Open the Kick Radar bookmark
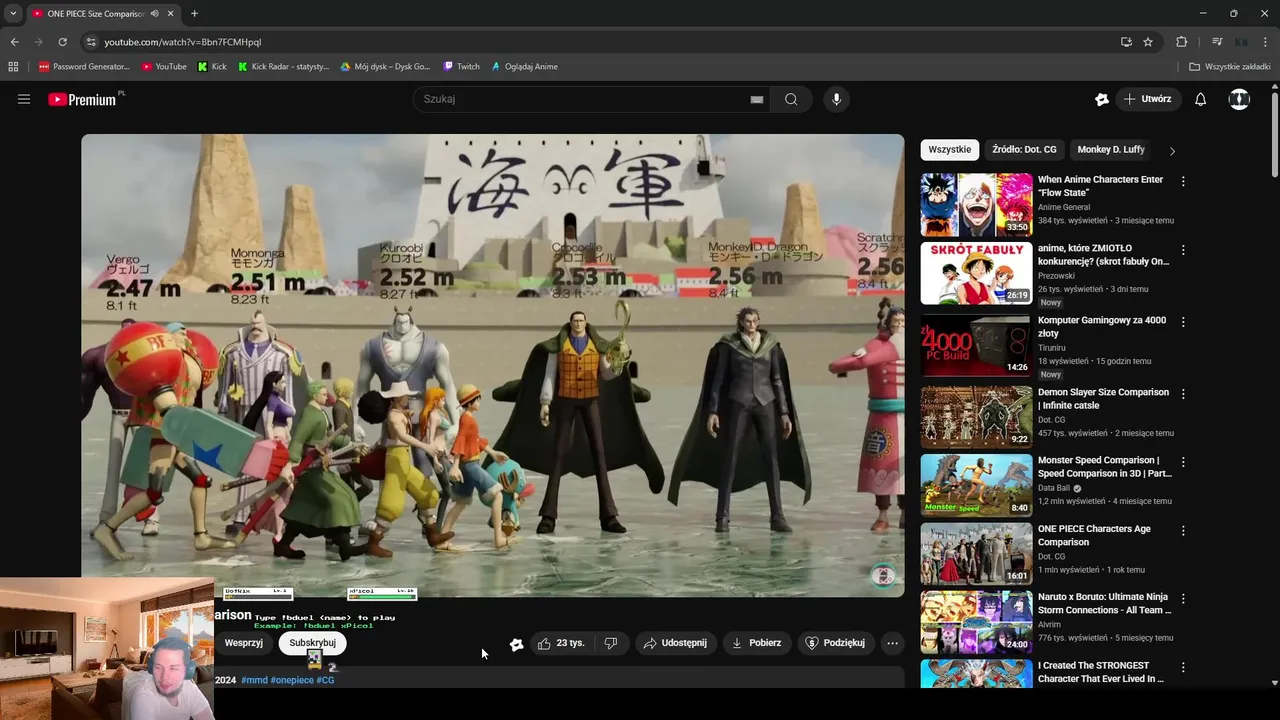The height and width of the screenshot is (720, 1280). pyautogui.click(x=283, y=67)
